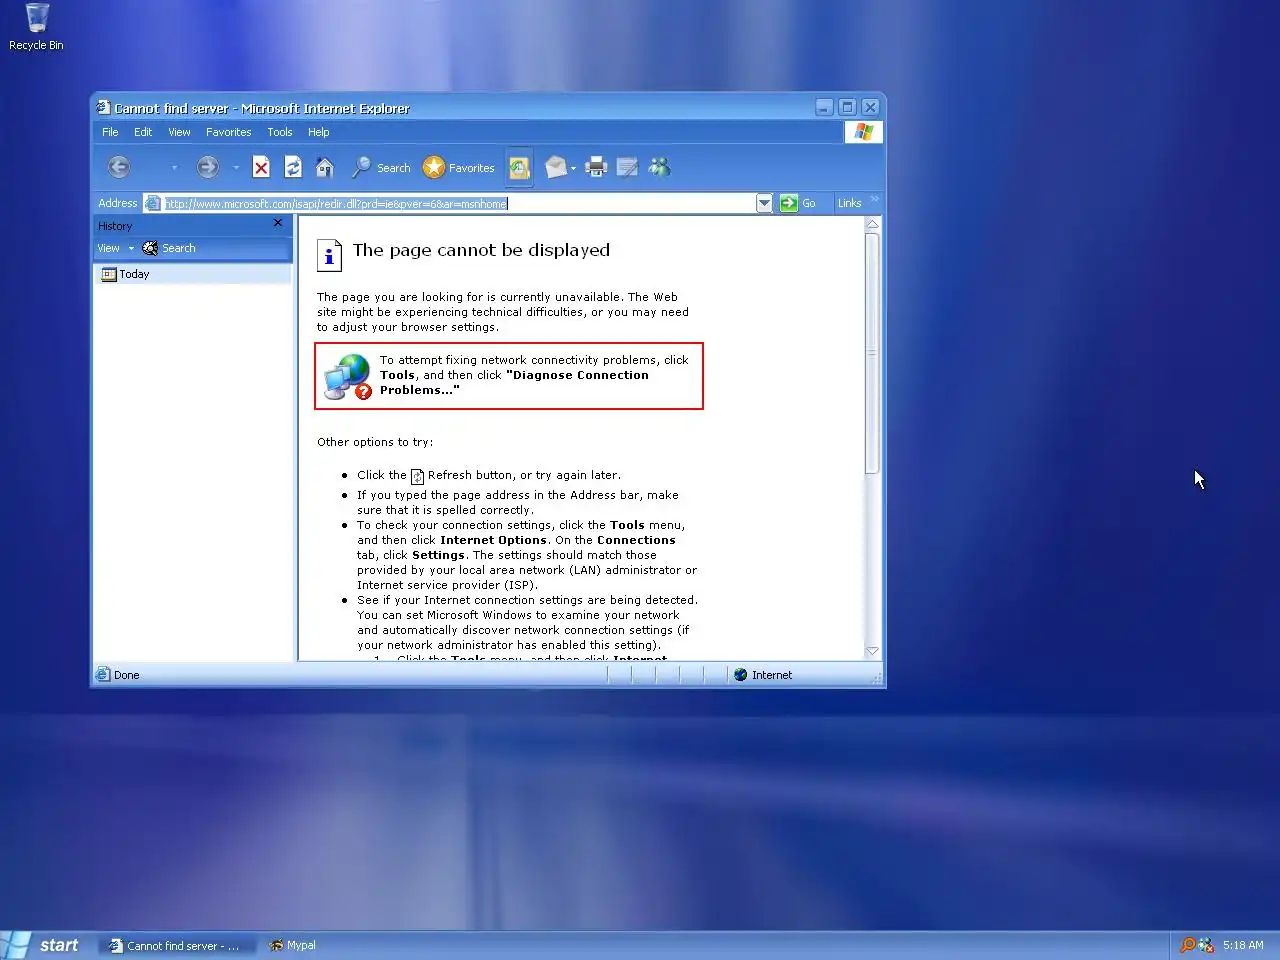Image resolution: width=1280 pixels, height=960 pixels.
Task: Open the Forward button history dropdown
Action: point(236,168)
